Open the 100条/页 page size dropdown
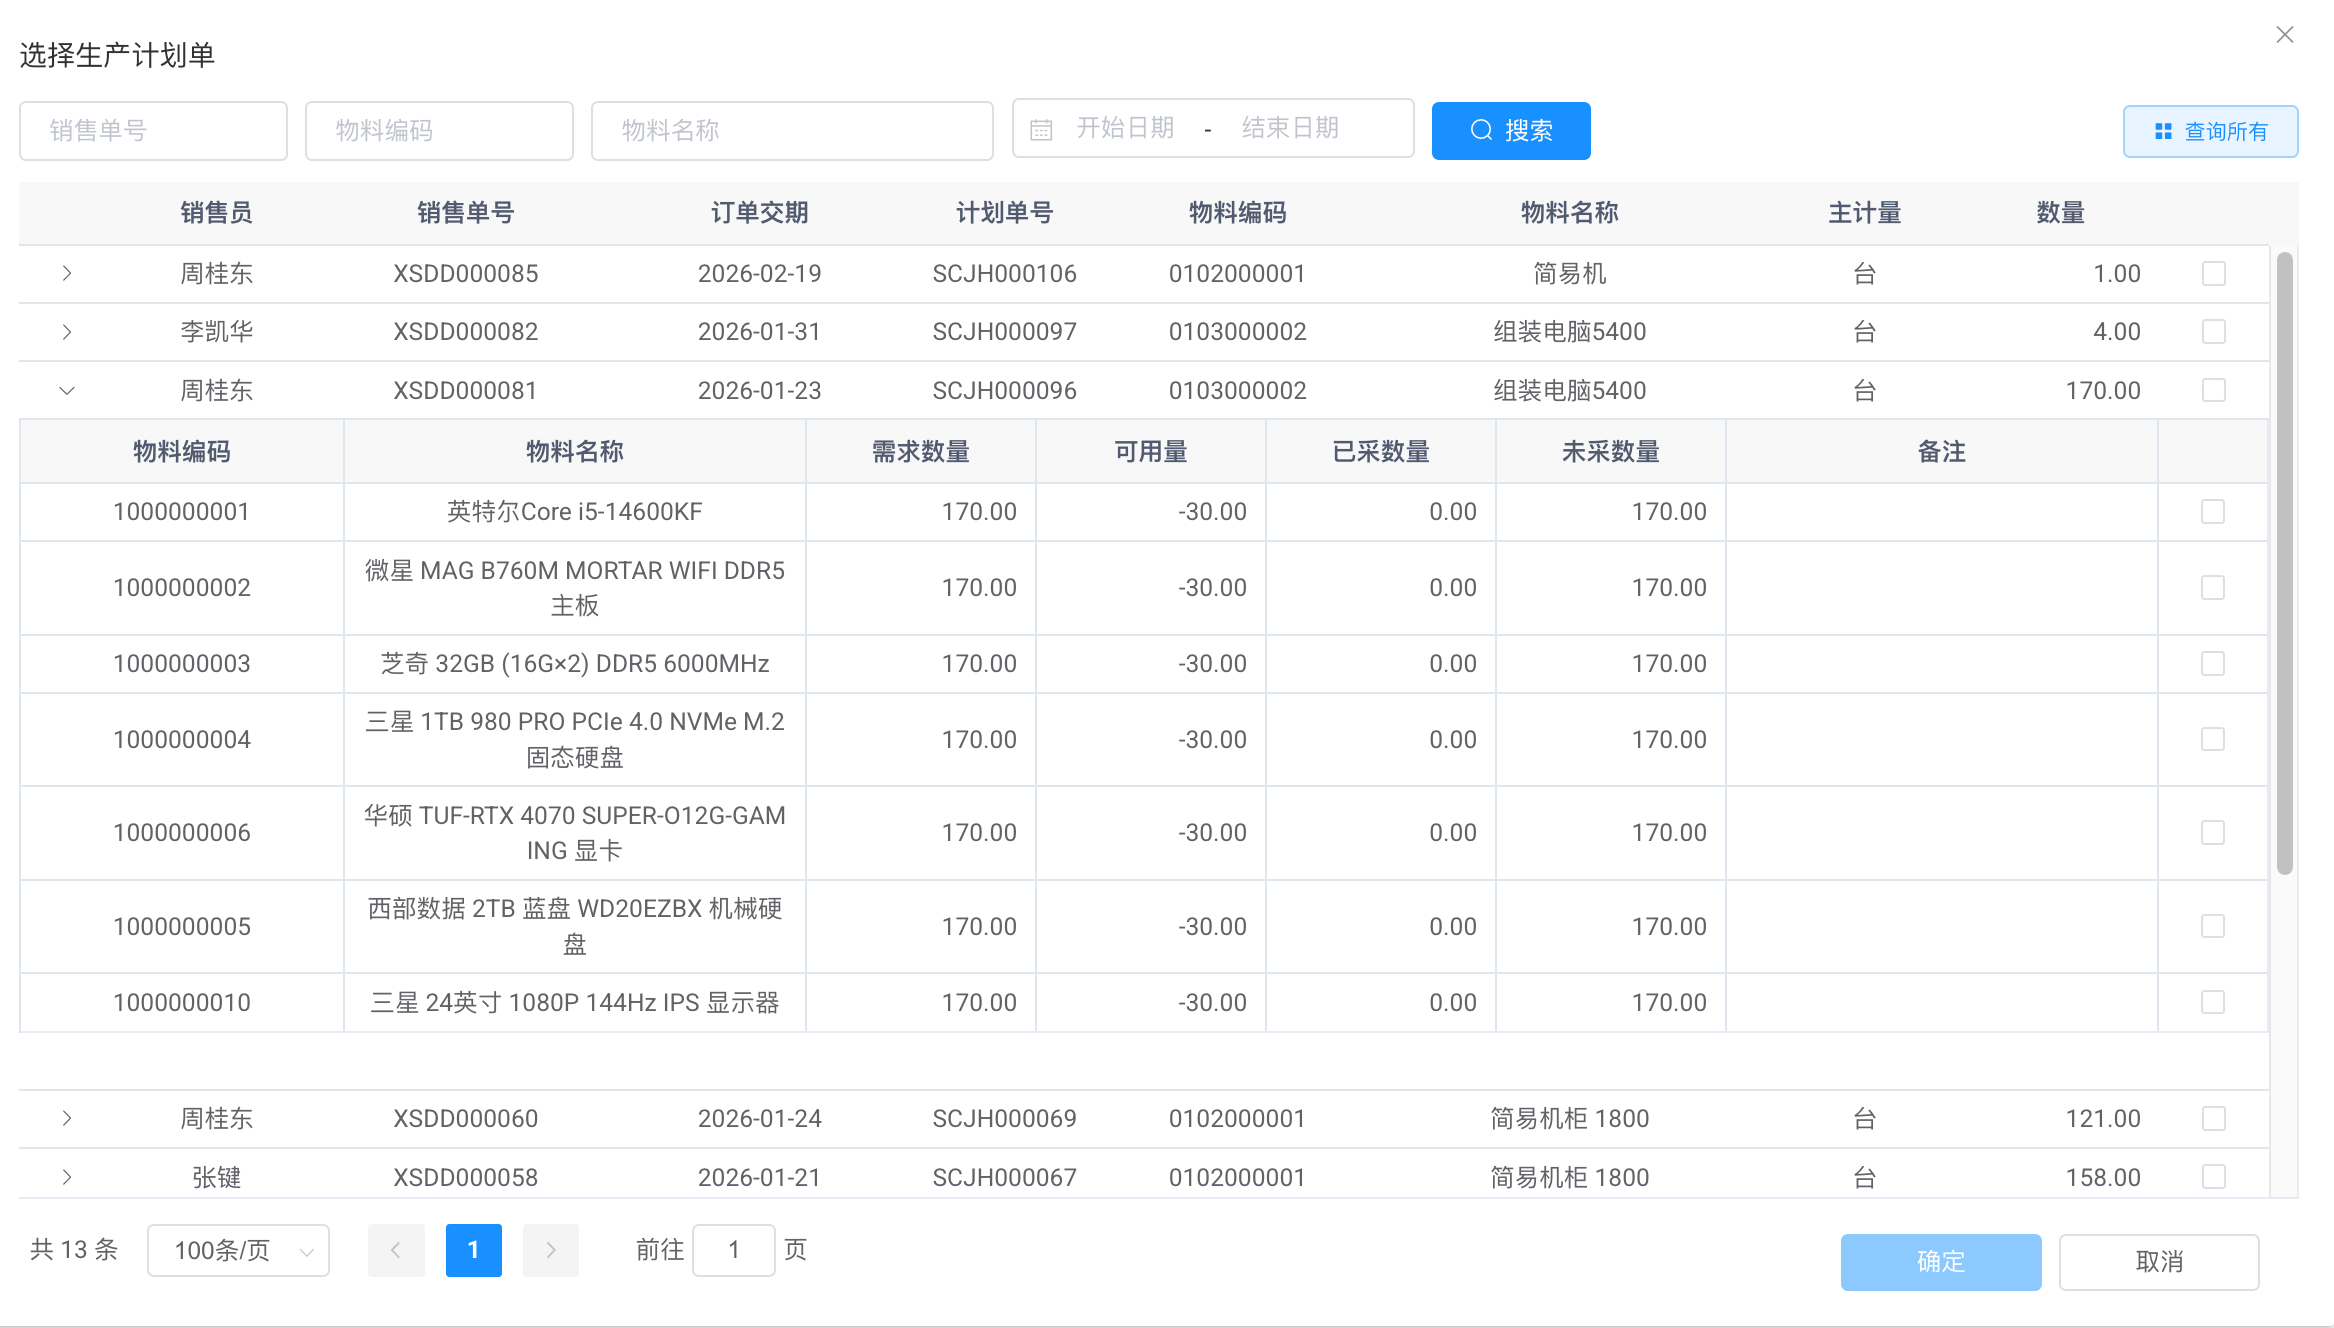This screenshot has height=1328, width=2334. [238, 1250]
